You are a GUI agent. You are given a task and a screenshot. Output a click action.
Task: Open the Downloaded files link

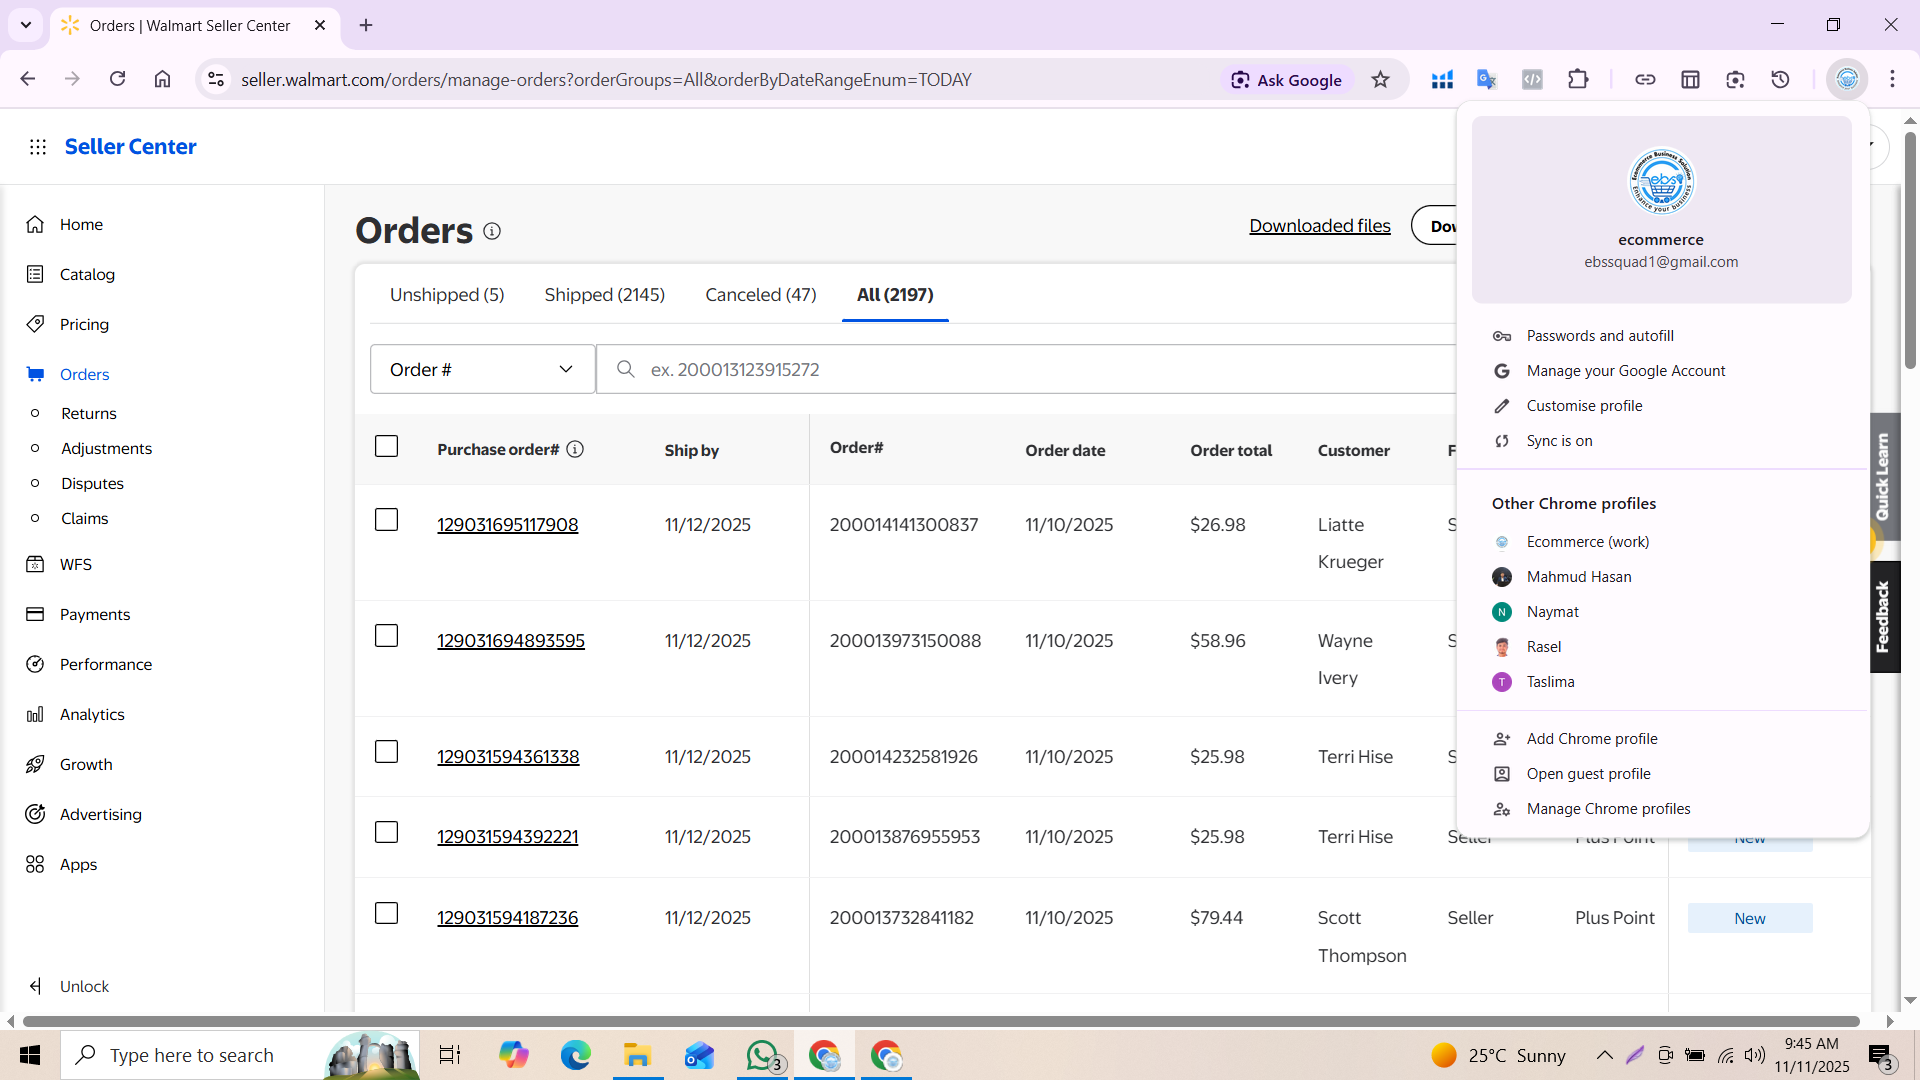coord(1320,226)
